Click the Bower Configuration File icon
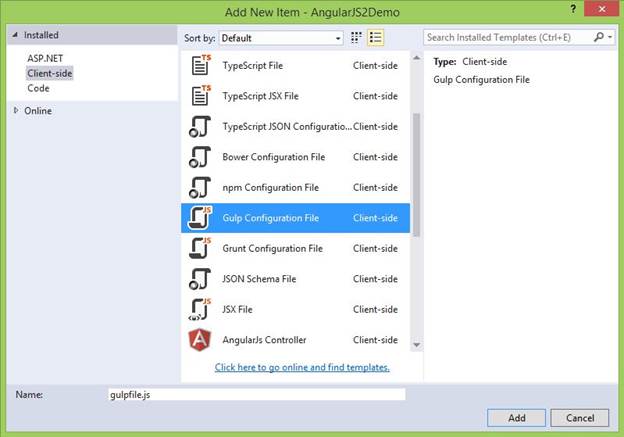This screenshot has width=624, height=437. tap(200, 157)
